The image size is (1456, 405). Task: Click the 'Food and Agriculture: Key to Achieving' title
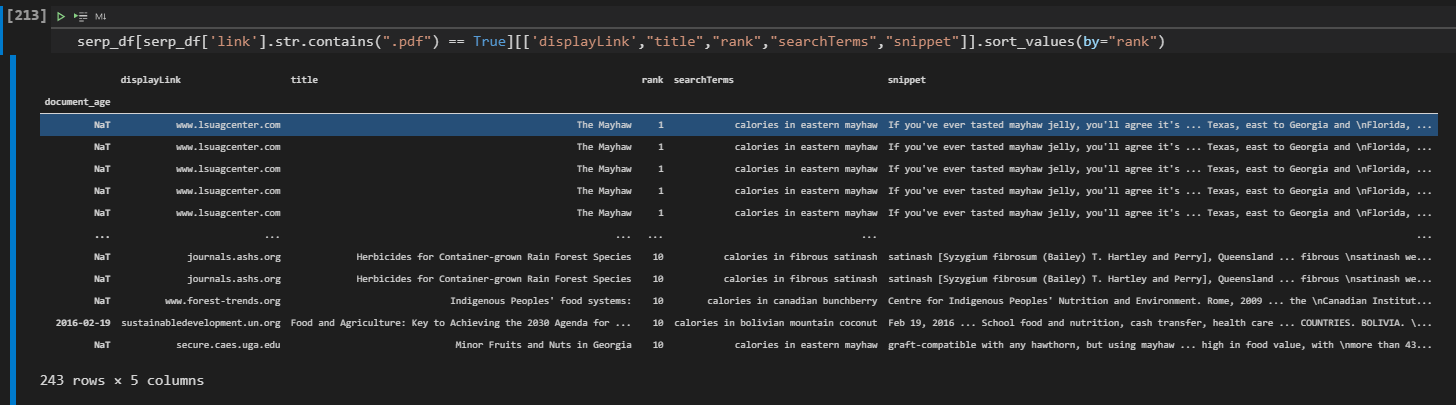pyautogui.click(x=461, y=323)
